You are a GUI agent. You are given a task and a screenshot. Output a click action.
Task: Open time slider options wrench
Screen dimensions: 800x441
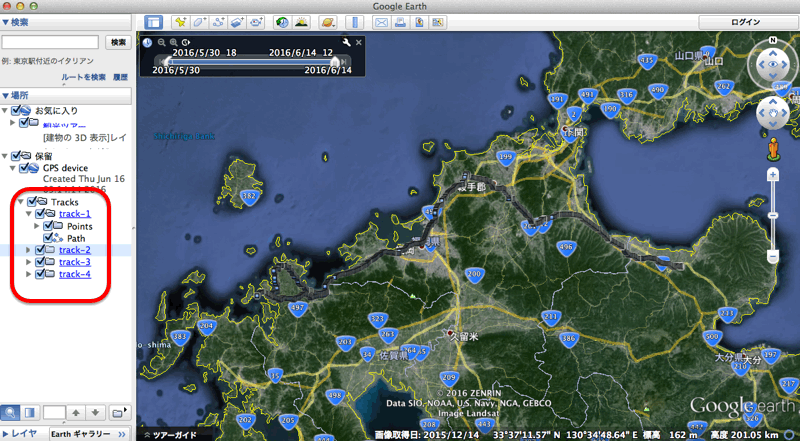point(346,42)
